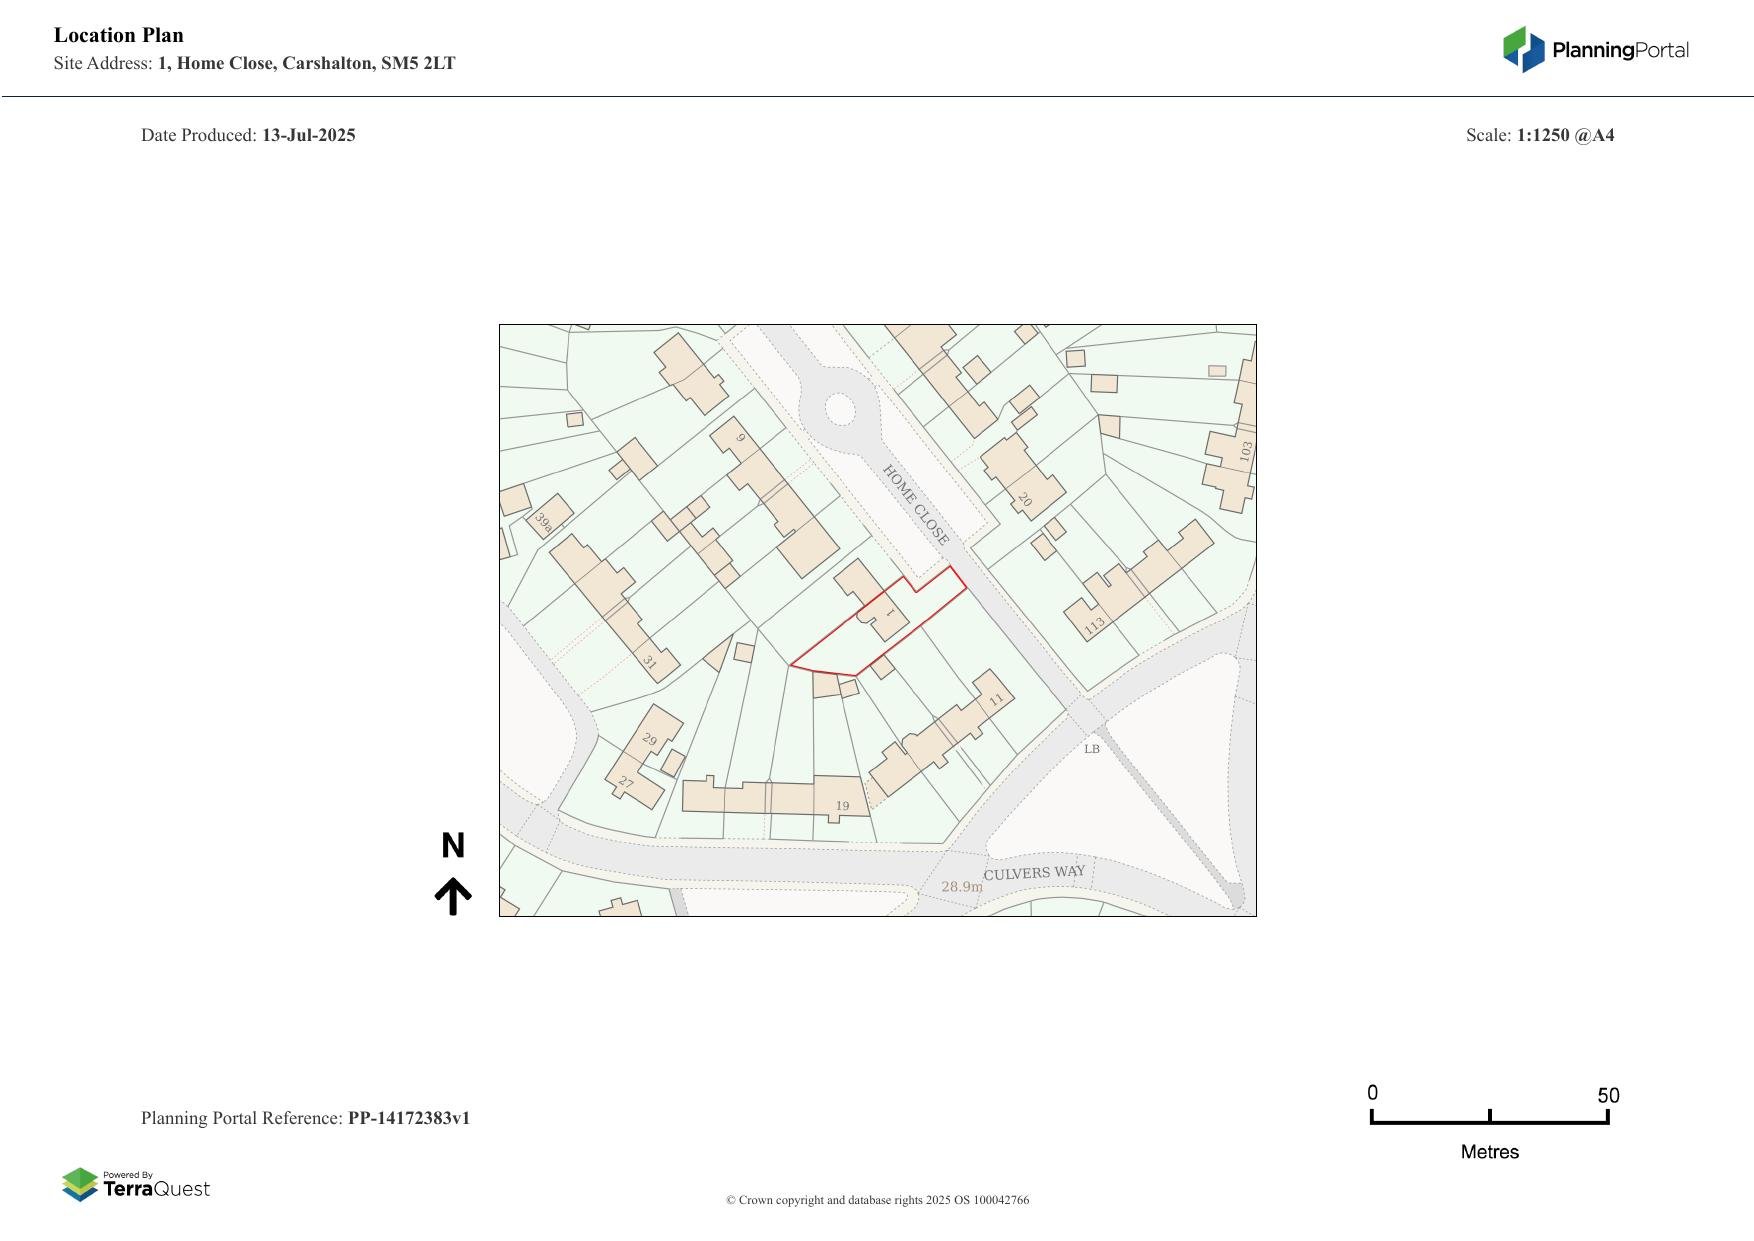
Task: Click the HOME CLOSE street label
Action: click(x=915, y=504)
